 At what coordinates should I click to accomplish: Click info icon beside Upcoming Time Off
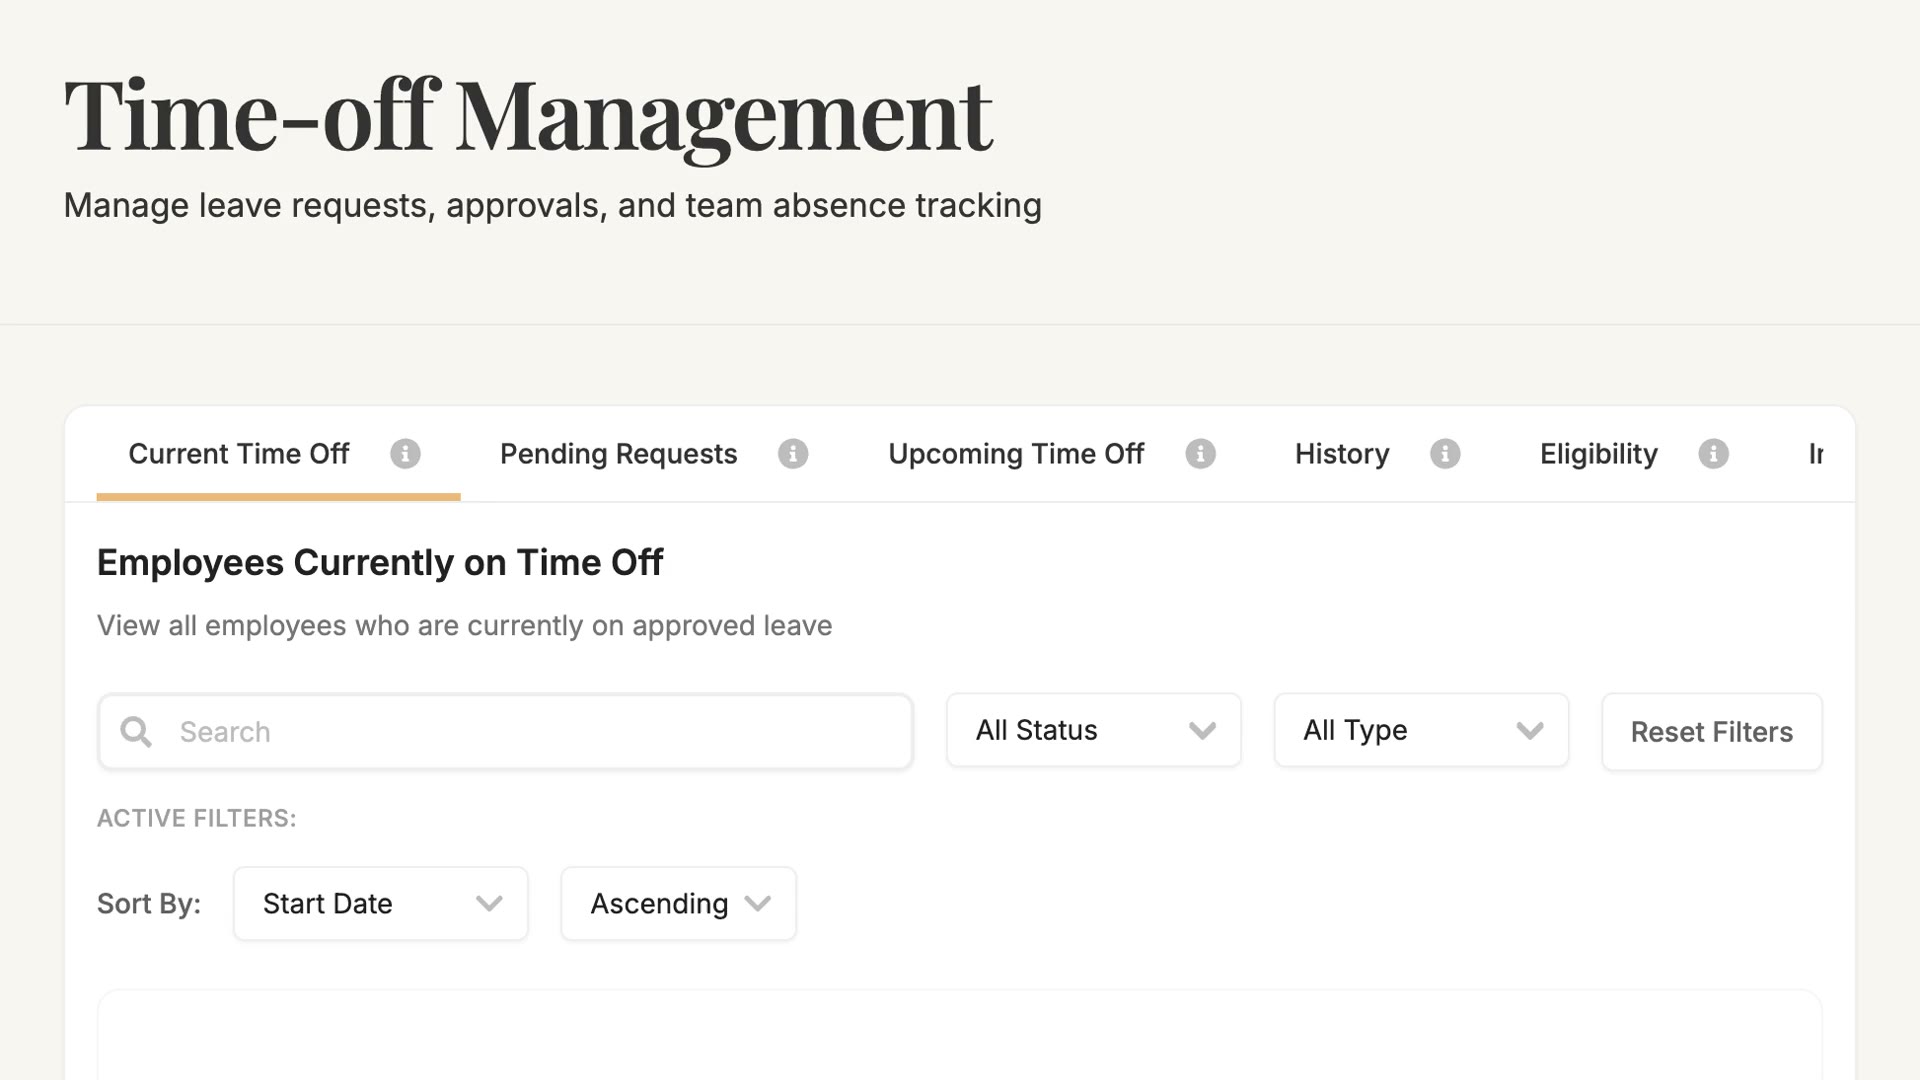point(1201,454)
